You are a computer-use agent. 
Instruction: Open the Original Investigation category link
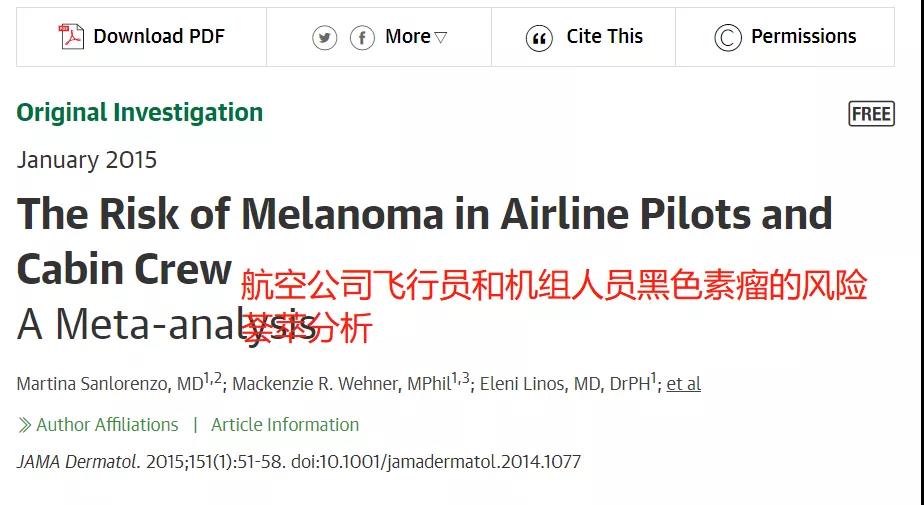(x=140, y=113)
